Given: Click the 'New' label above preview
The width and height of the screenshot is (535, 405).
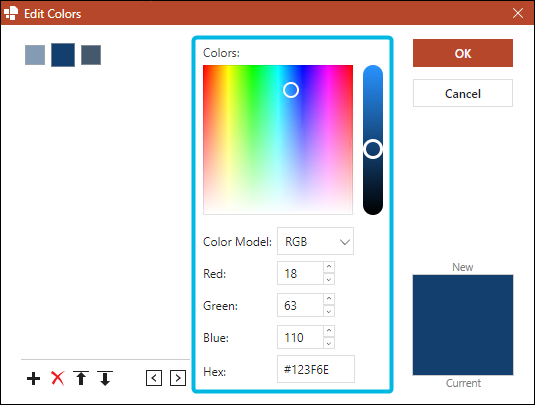Looking at the screenshot, I should 463,267.
